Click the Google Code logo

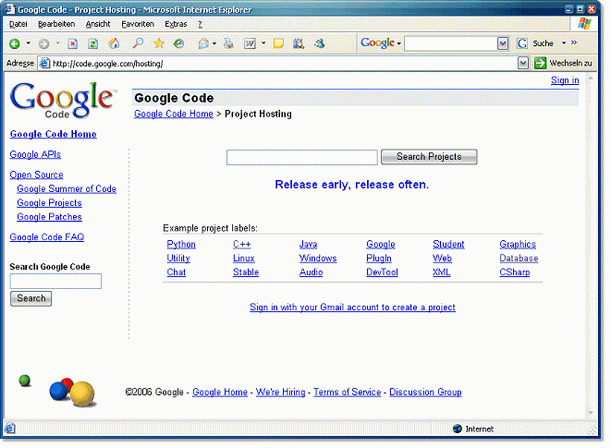(x=62, y=100)
